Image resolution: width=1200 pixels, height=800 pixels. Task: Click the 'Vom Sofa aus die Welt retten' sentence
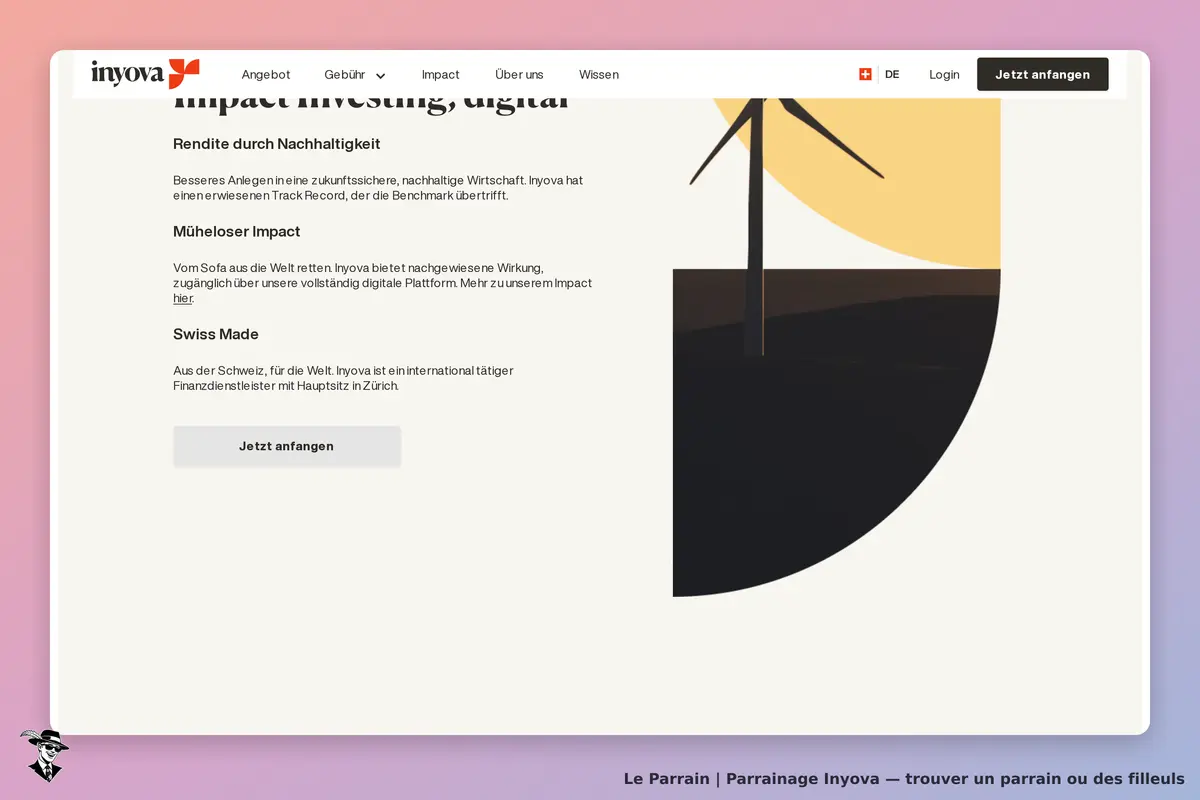(x=252, y=268)
